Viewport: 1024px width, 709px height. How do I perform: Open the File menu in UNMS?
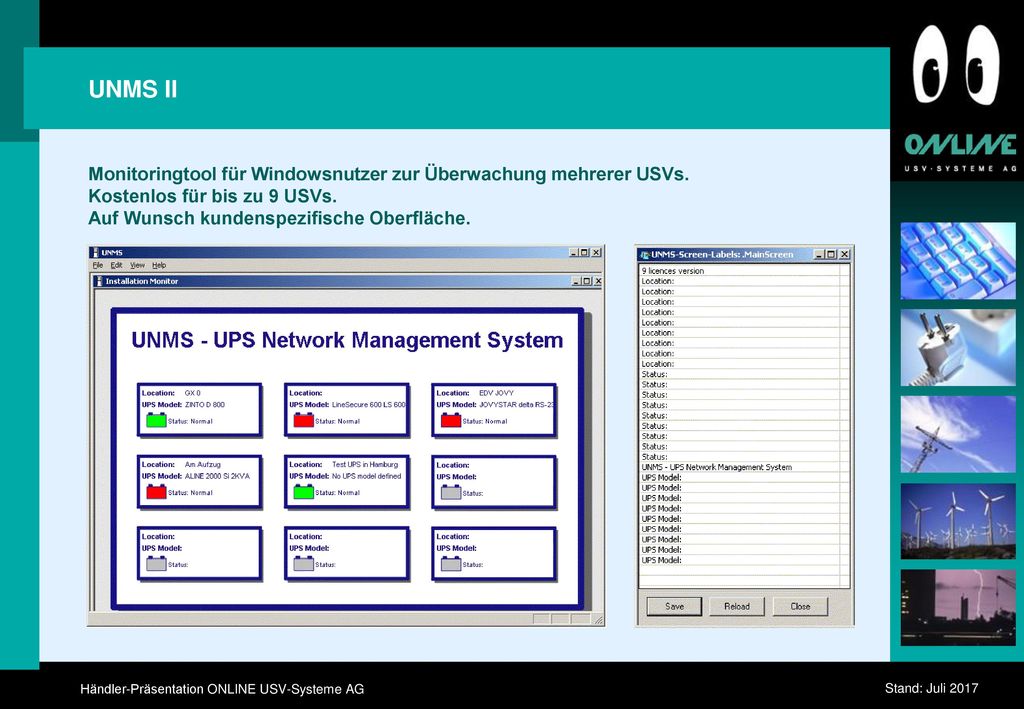pyautogui.click(x=98, y=265)
